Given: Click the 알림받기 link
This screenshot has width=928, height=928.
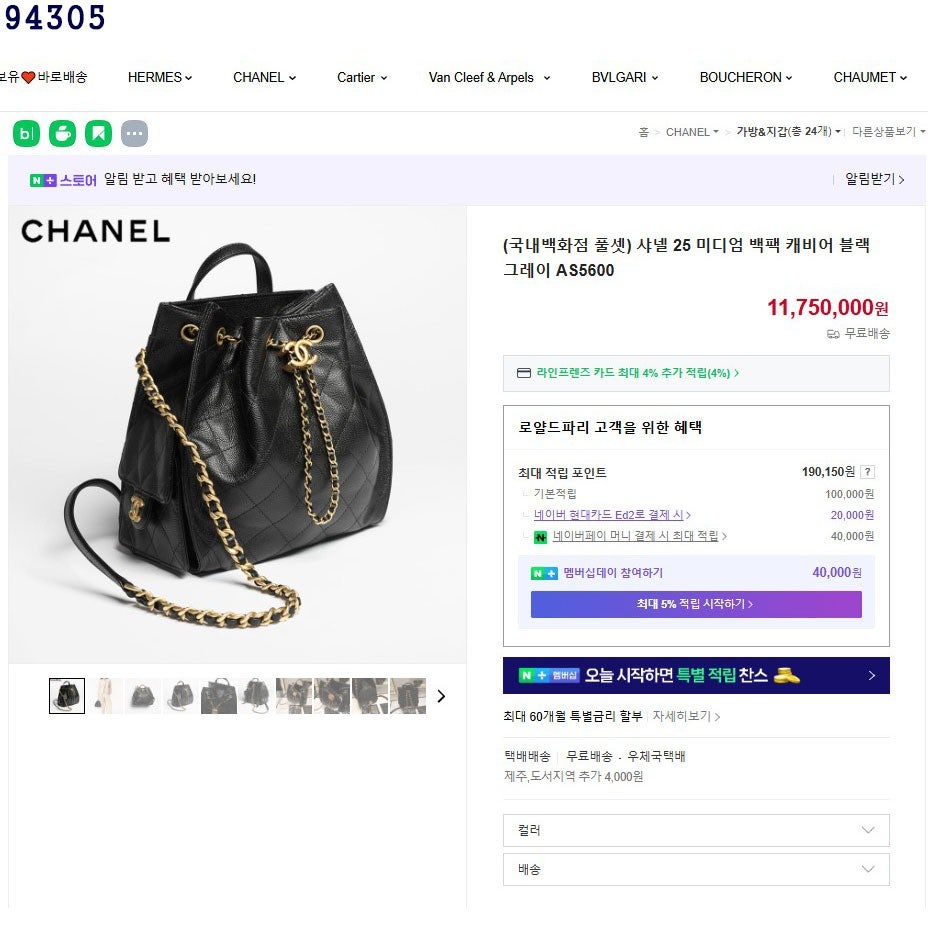Looking at the screenshot, I should tap(874, 179).
